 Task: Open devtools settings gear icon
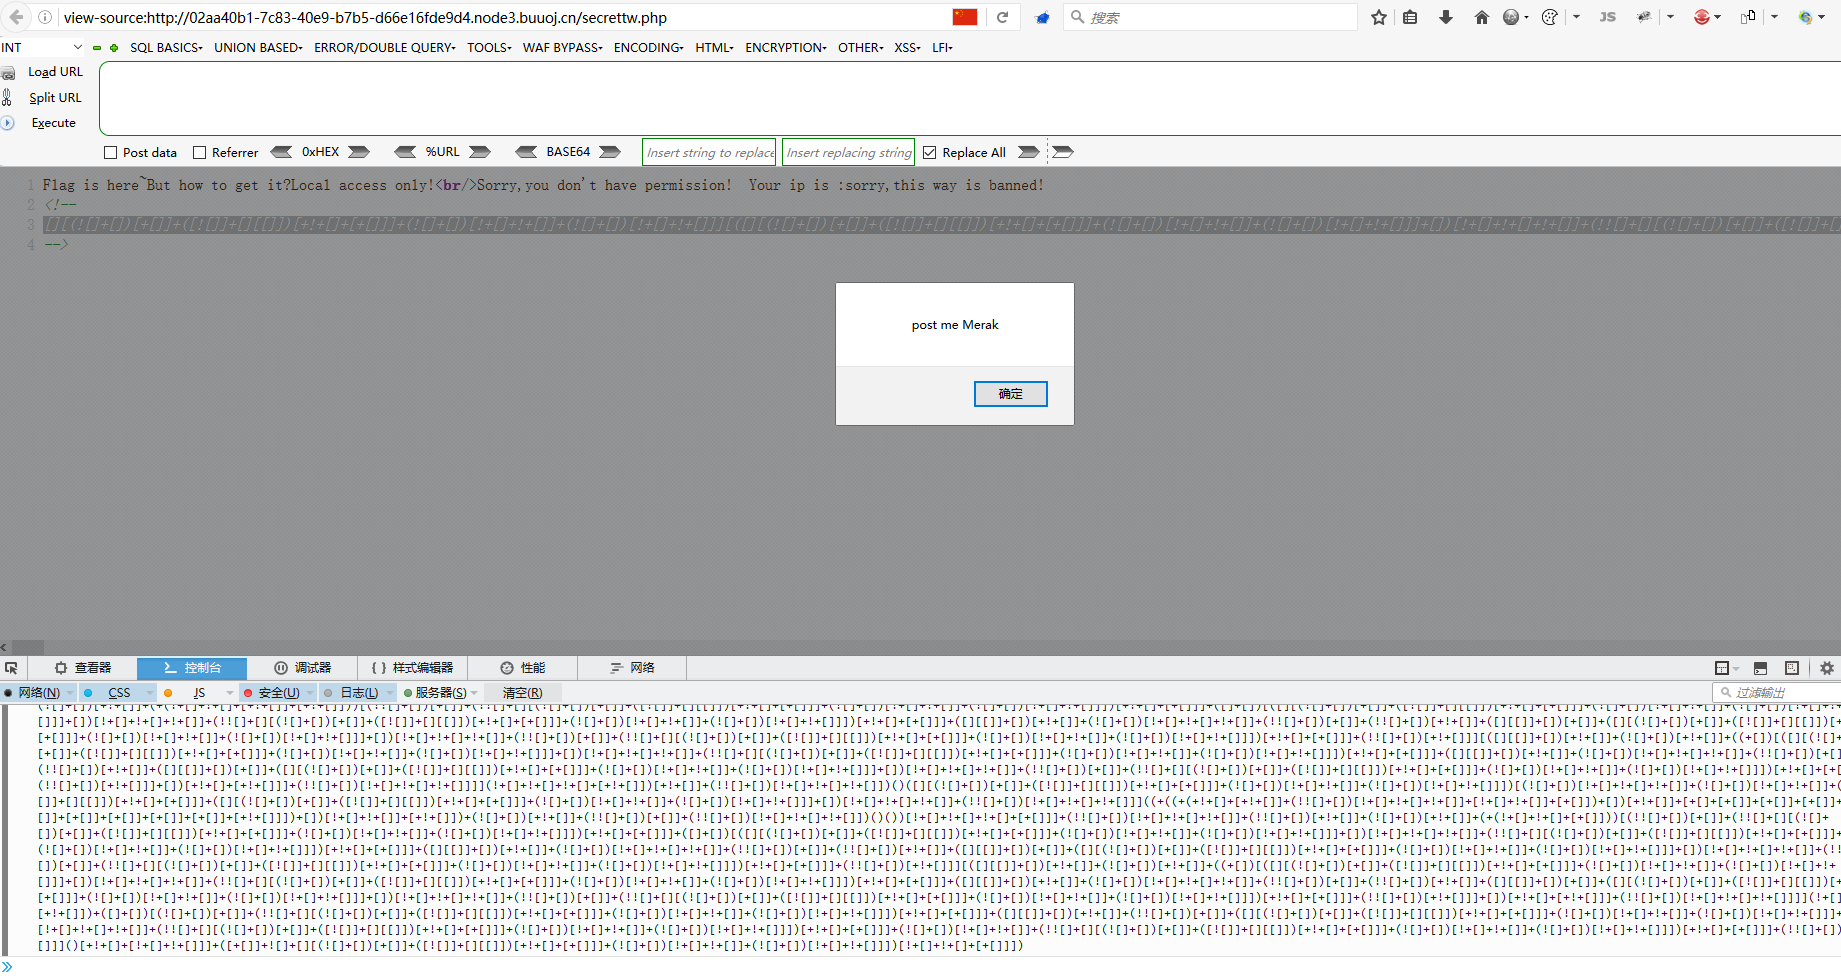click(1827, 668)
